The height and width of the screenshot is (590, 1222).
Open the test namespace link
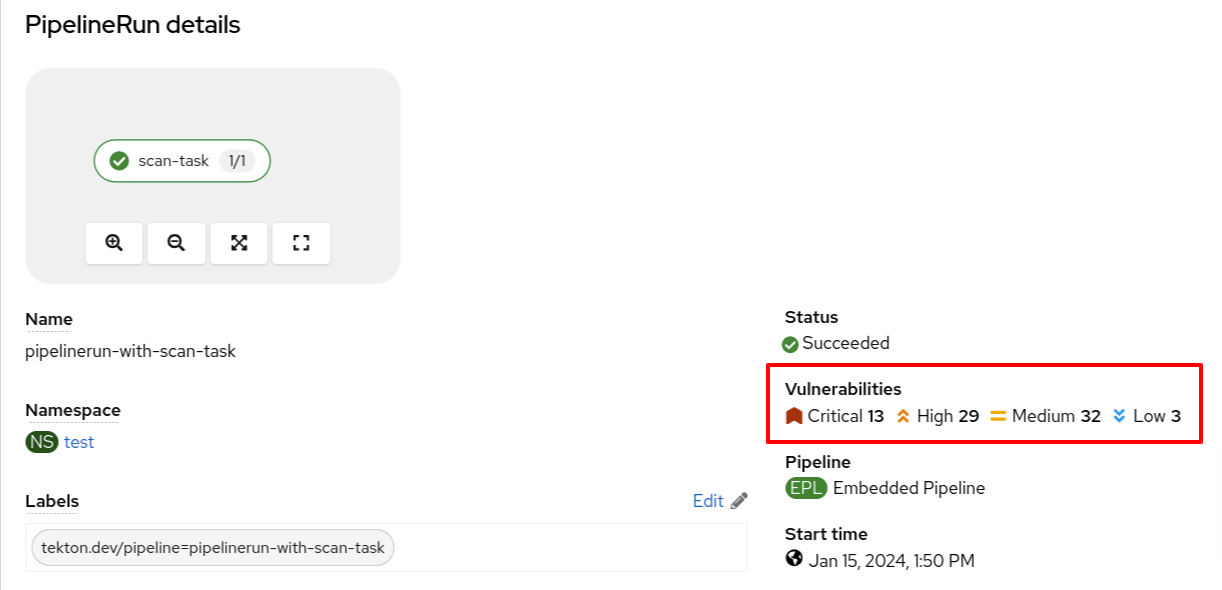click(x=79, y=442)
